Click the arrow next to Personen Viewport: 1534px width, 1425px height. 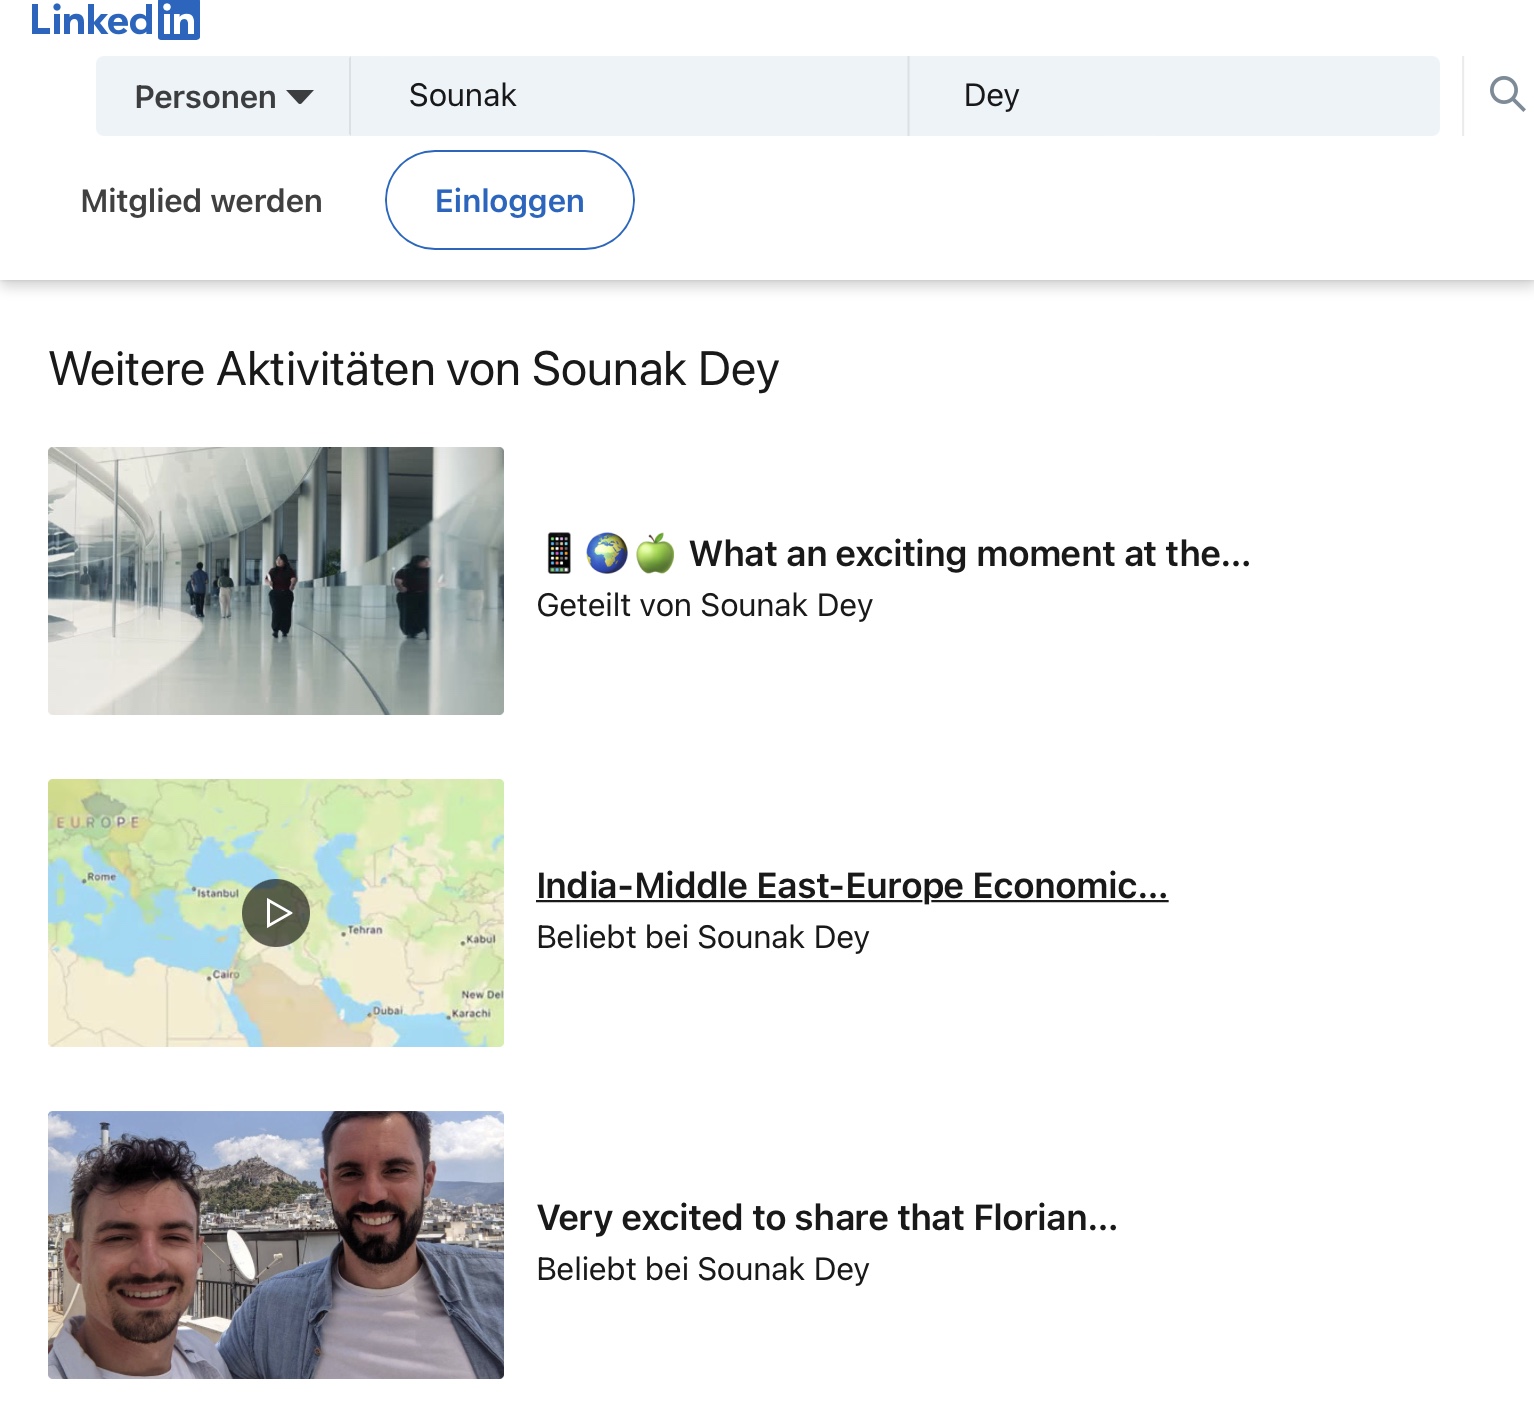tap(300, 97)
